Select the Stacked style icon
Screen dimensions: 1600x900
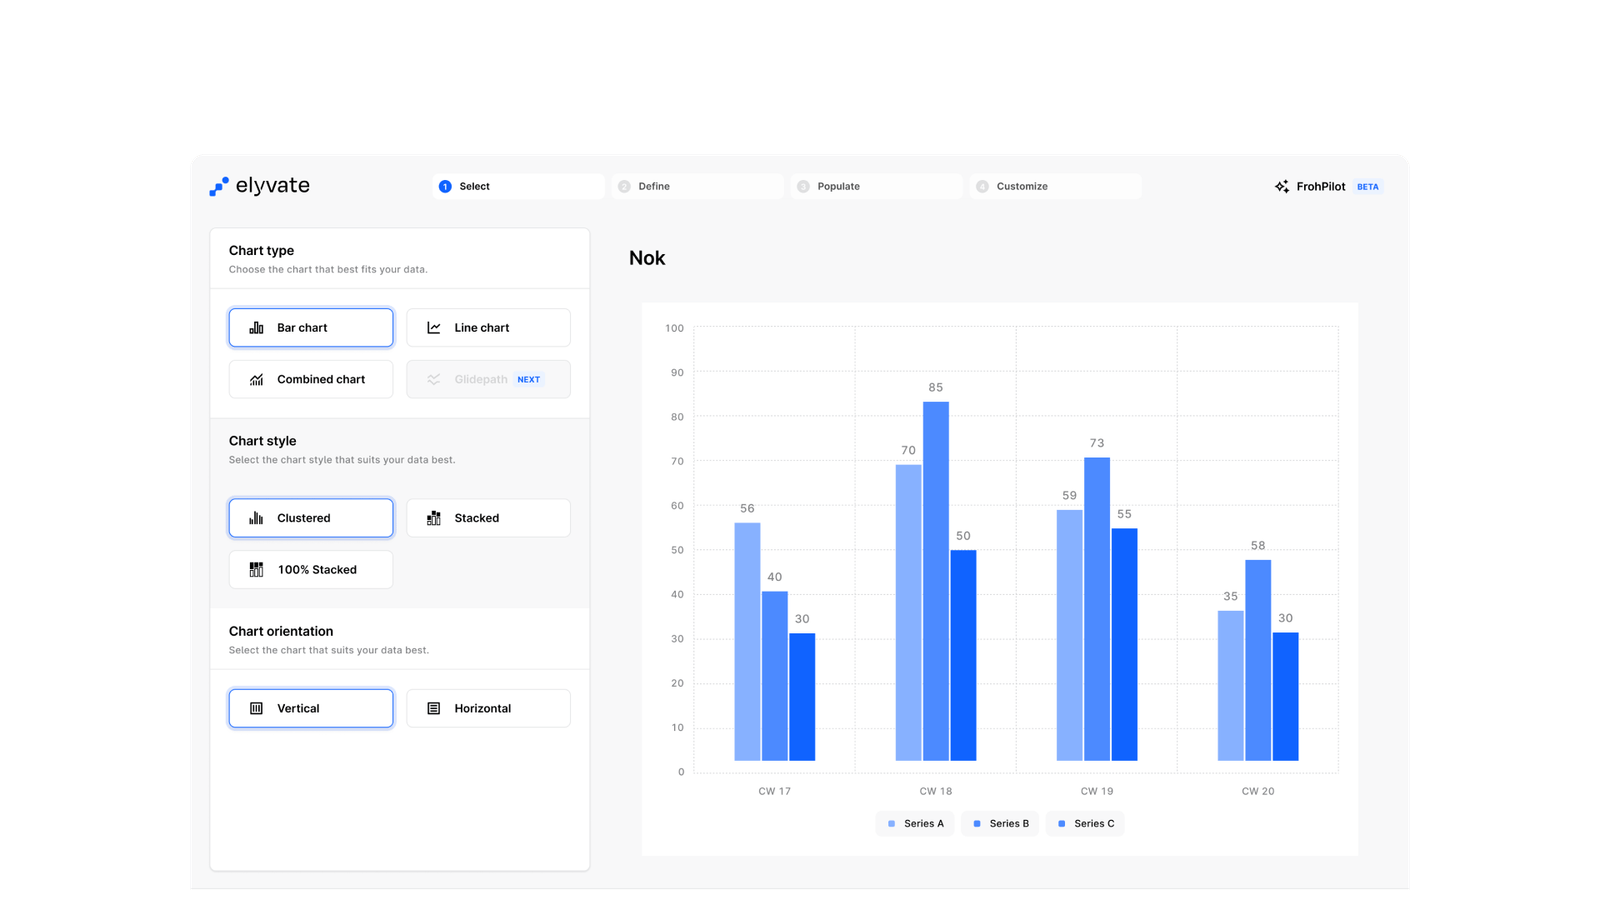tap(434, 517)
